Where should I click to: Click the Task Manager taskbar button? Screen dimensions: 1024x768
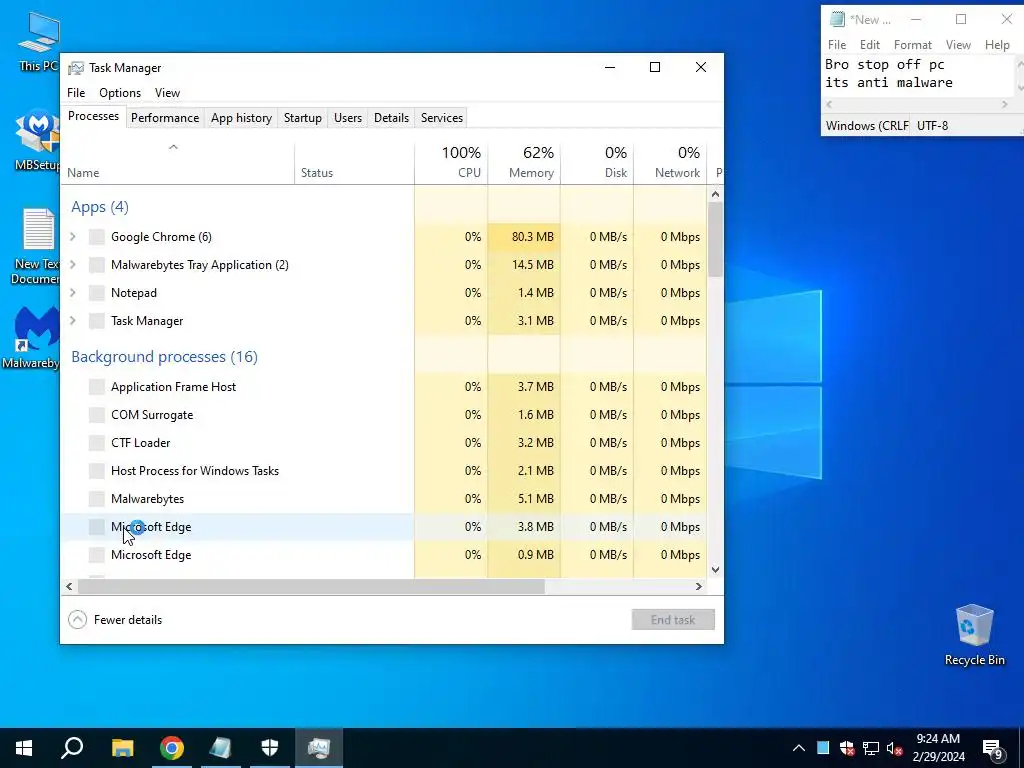(319, 748)
